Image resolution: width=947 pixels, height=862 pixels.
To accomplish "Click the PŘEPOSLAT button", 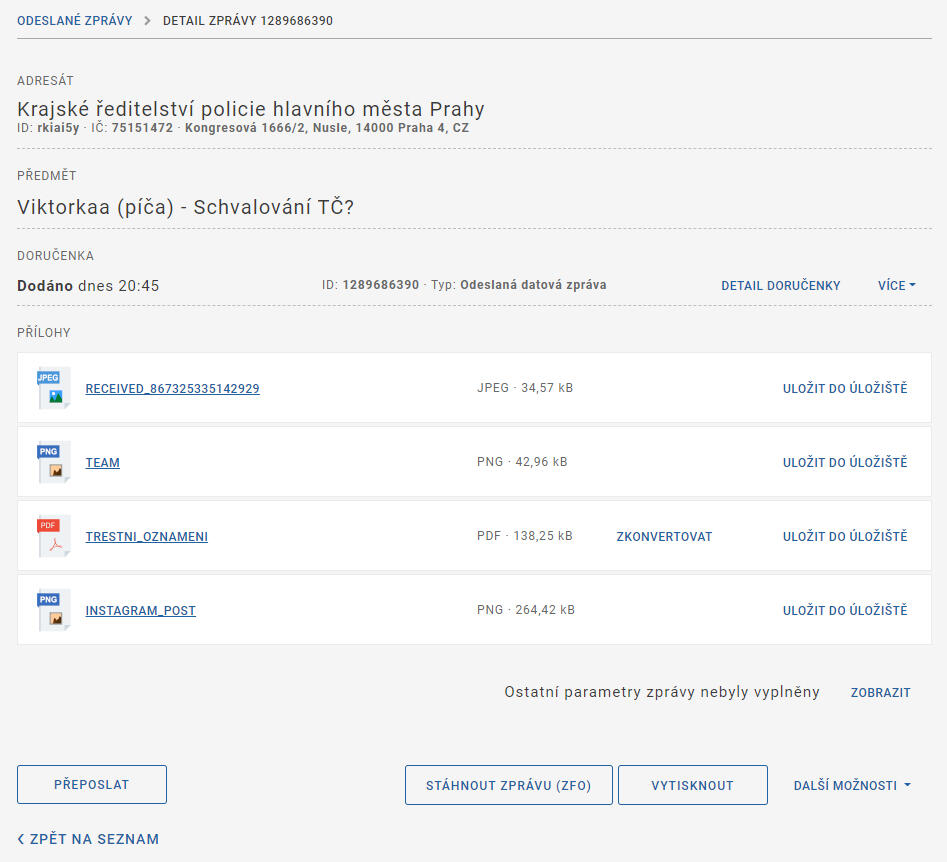I will coord(92,785).
